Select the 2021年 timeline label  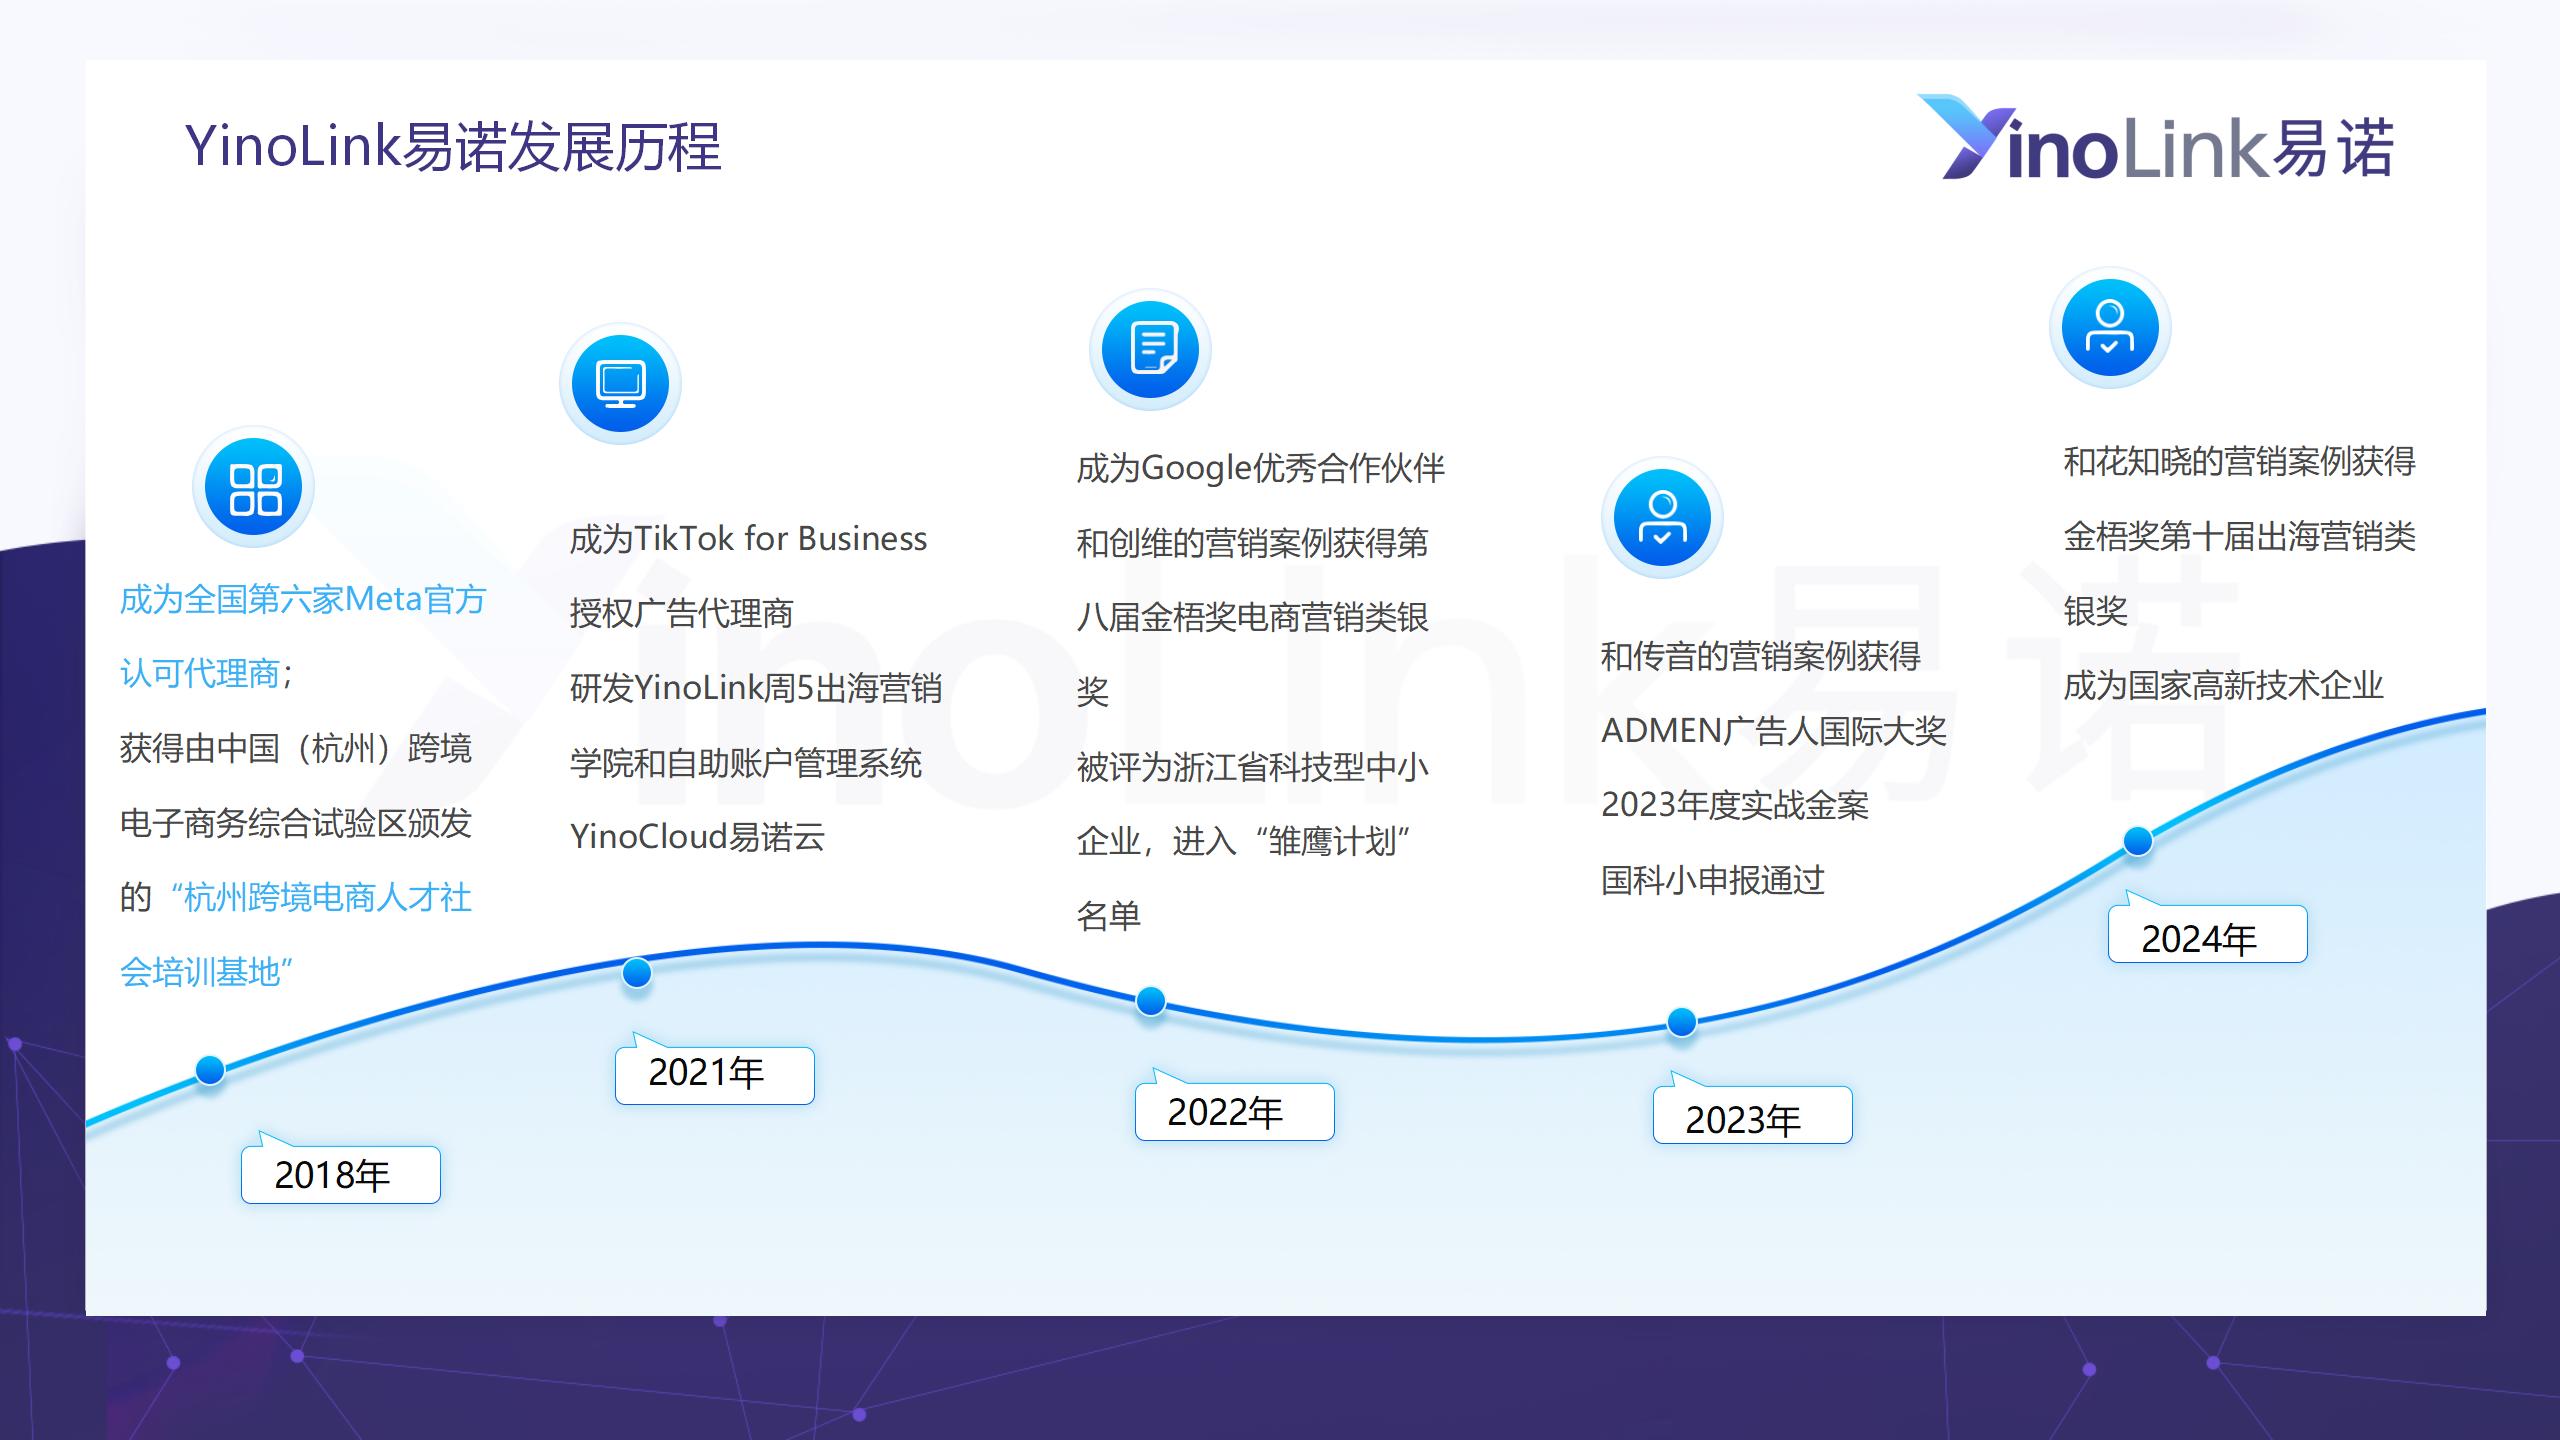714,1074
